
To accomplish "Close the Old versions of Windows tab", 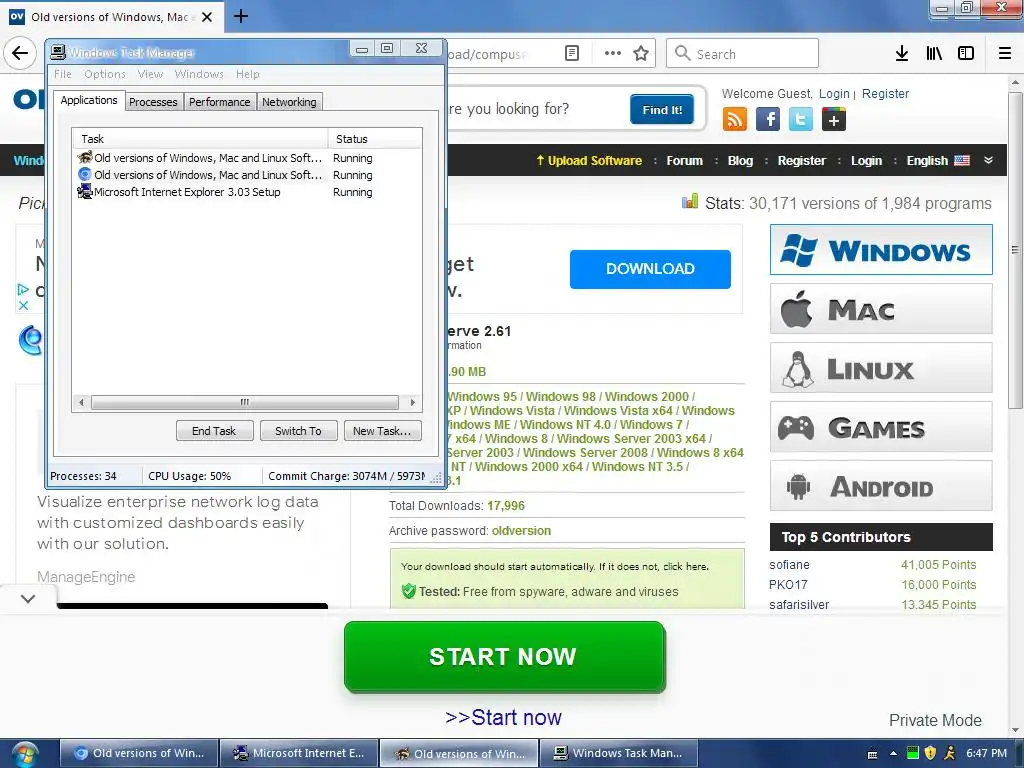I will 207,17.
